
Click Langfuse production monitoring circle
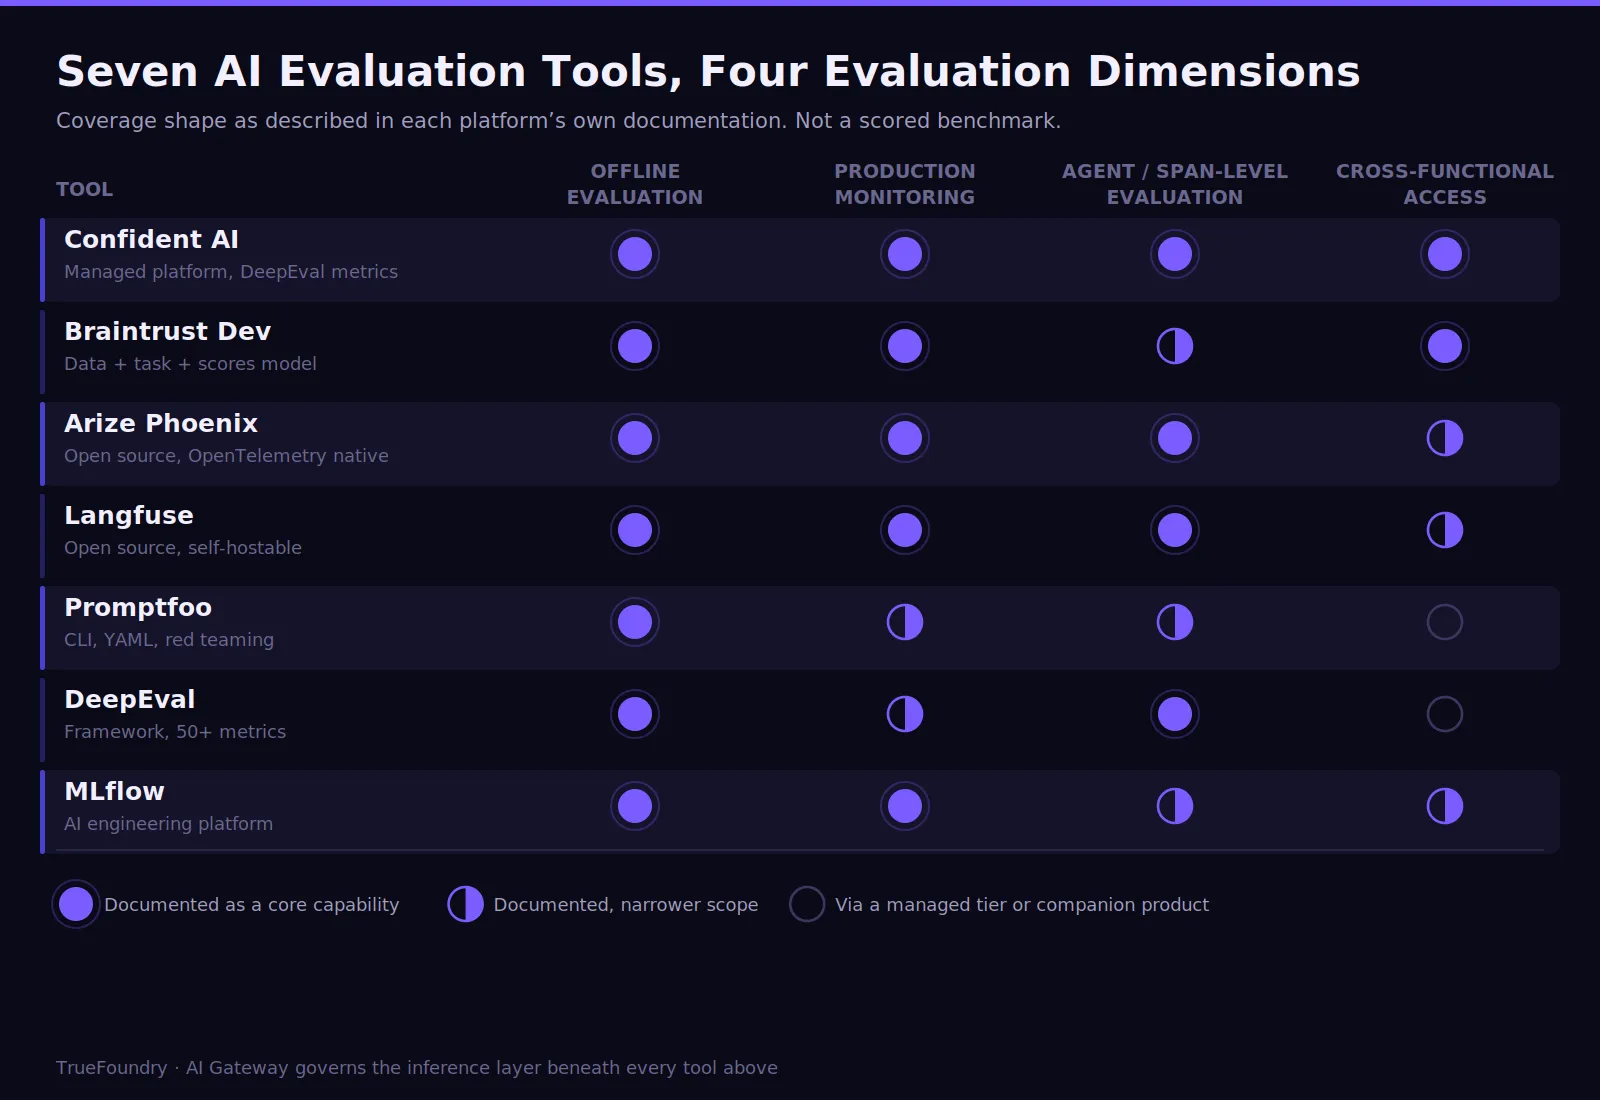click(x=905, y=530)
